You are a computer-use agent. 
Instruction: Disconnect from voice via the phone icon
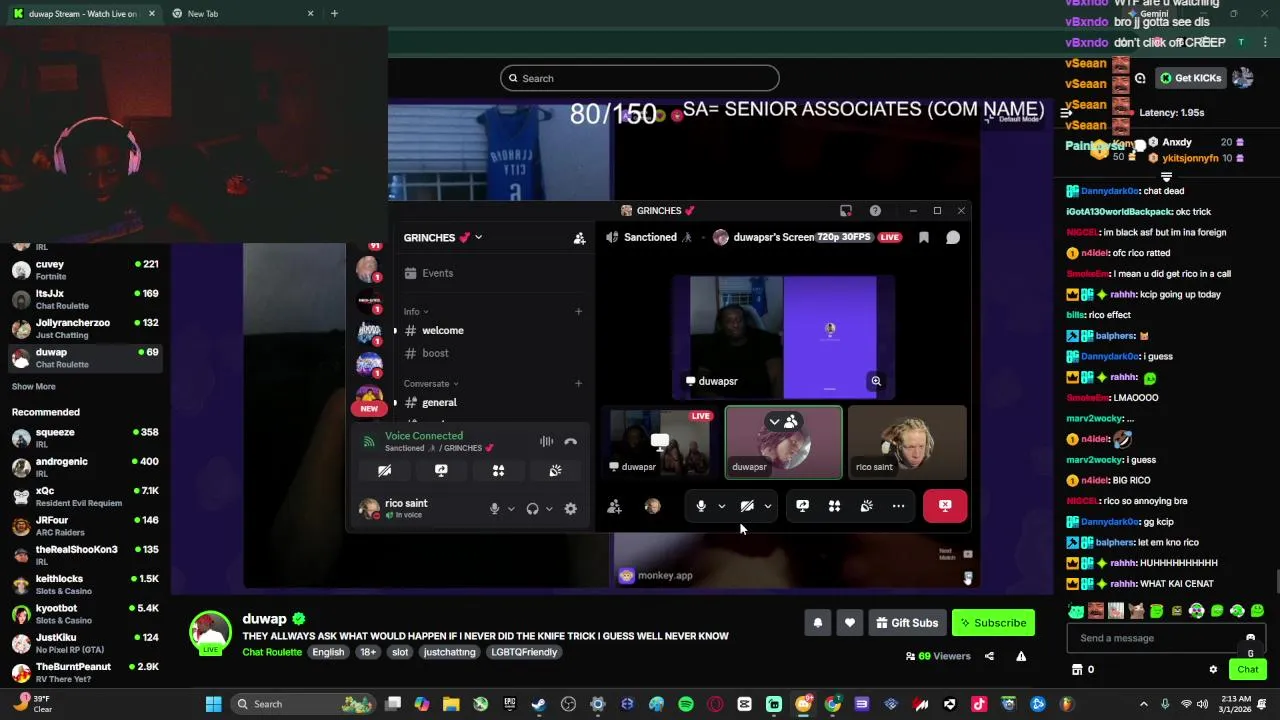point(571,441)
